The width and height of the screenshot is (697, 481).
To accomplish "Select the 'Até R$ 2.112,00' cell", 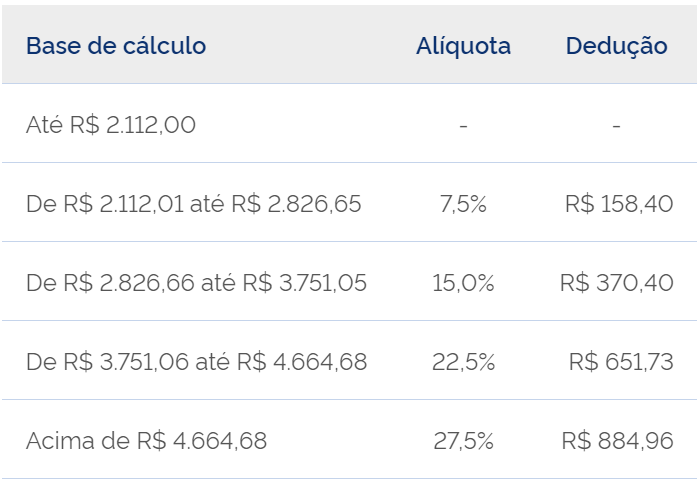I will [x=111, y=125].
